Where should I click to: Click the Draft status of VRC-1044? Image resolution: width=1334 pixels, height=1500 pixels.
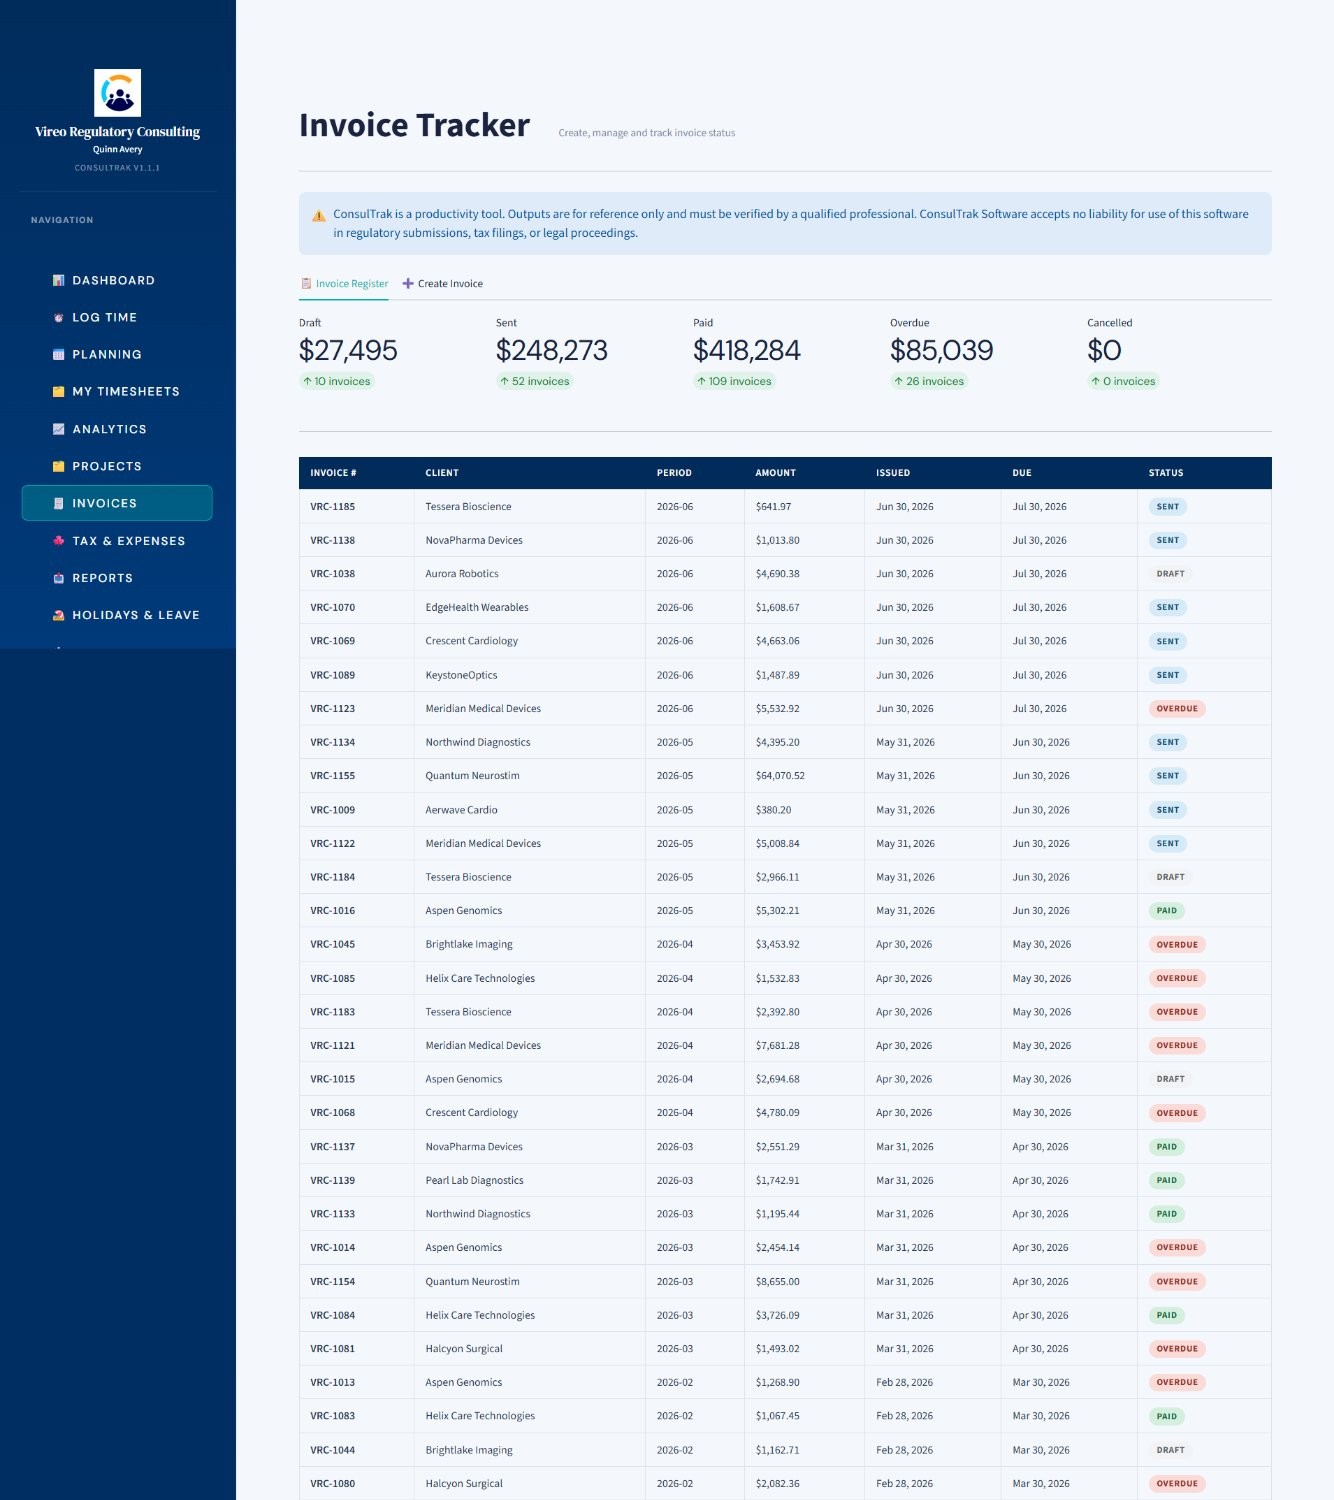click(1170, 1450)
